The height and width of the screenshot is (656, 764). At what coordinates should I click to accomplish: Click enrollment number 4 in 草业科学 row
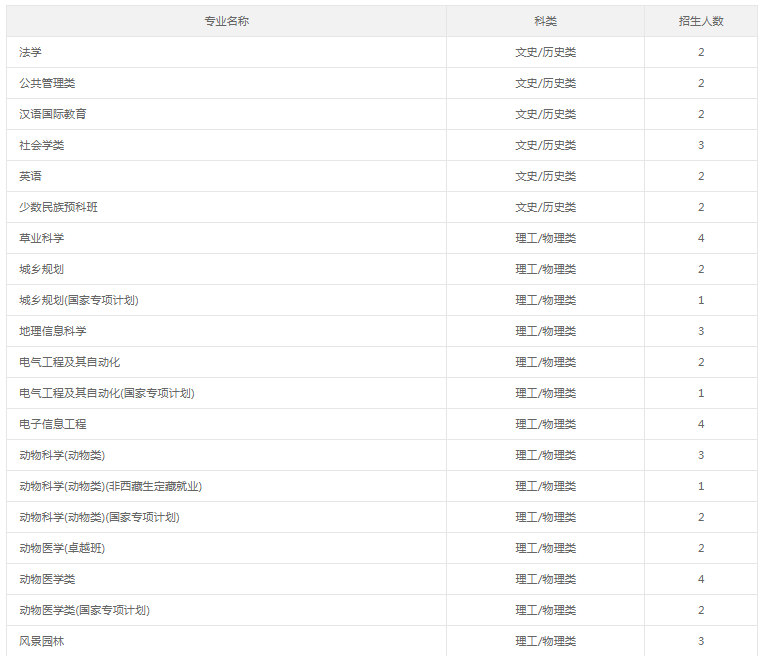pyautogui.click(x=701, y=238)
